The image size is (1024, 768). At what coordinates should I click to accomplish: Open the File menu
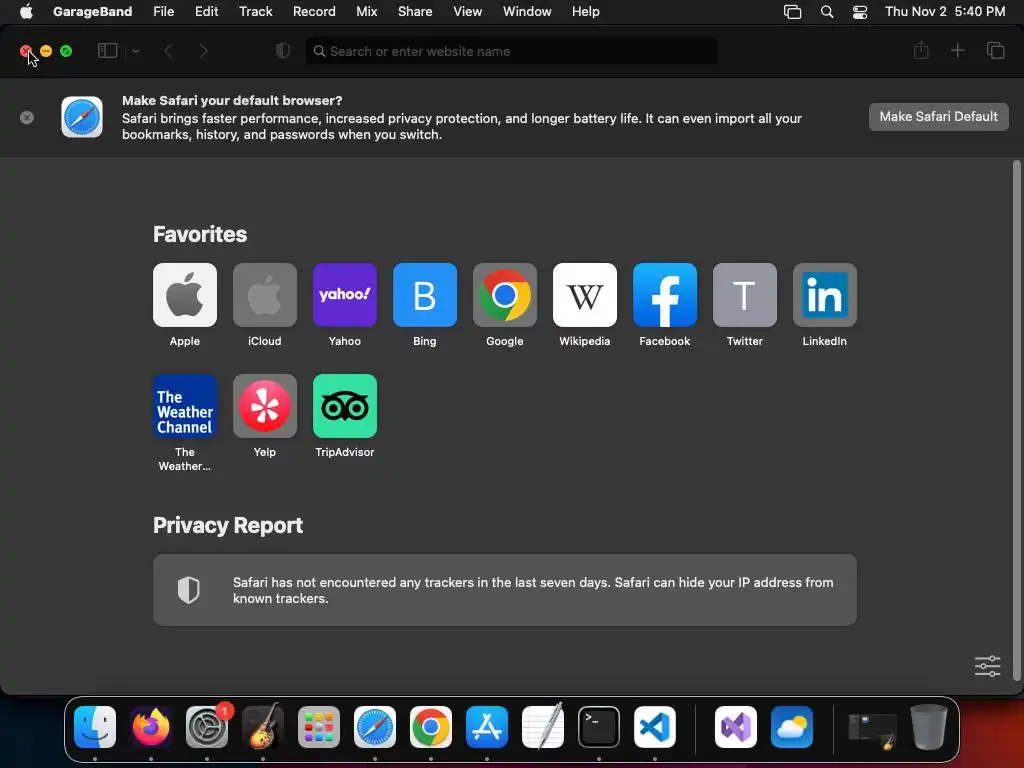point(163,12)
